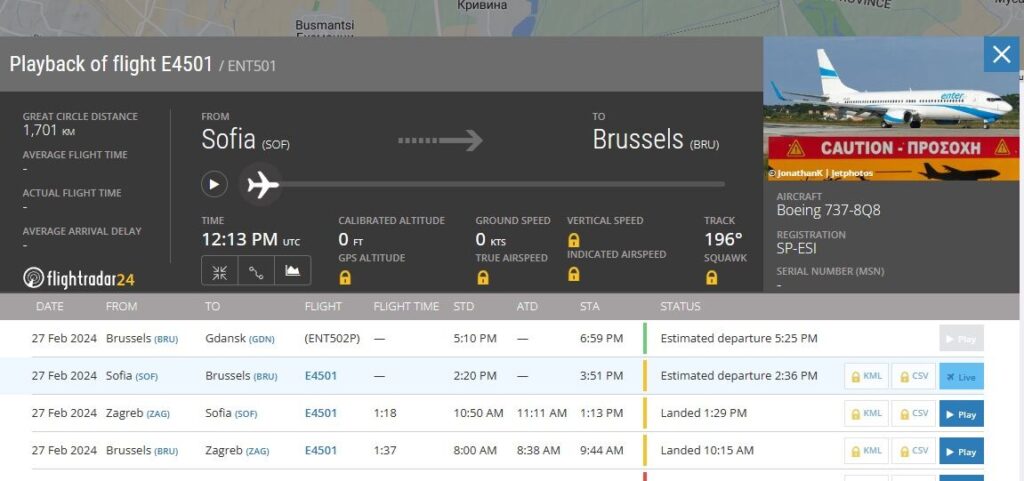Open the Boeing 737 aircraft photo

[891, 110]
